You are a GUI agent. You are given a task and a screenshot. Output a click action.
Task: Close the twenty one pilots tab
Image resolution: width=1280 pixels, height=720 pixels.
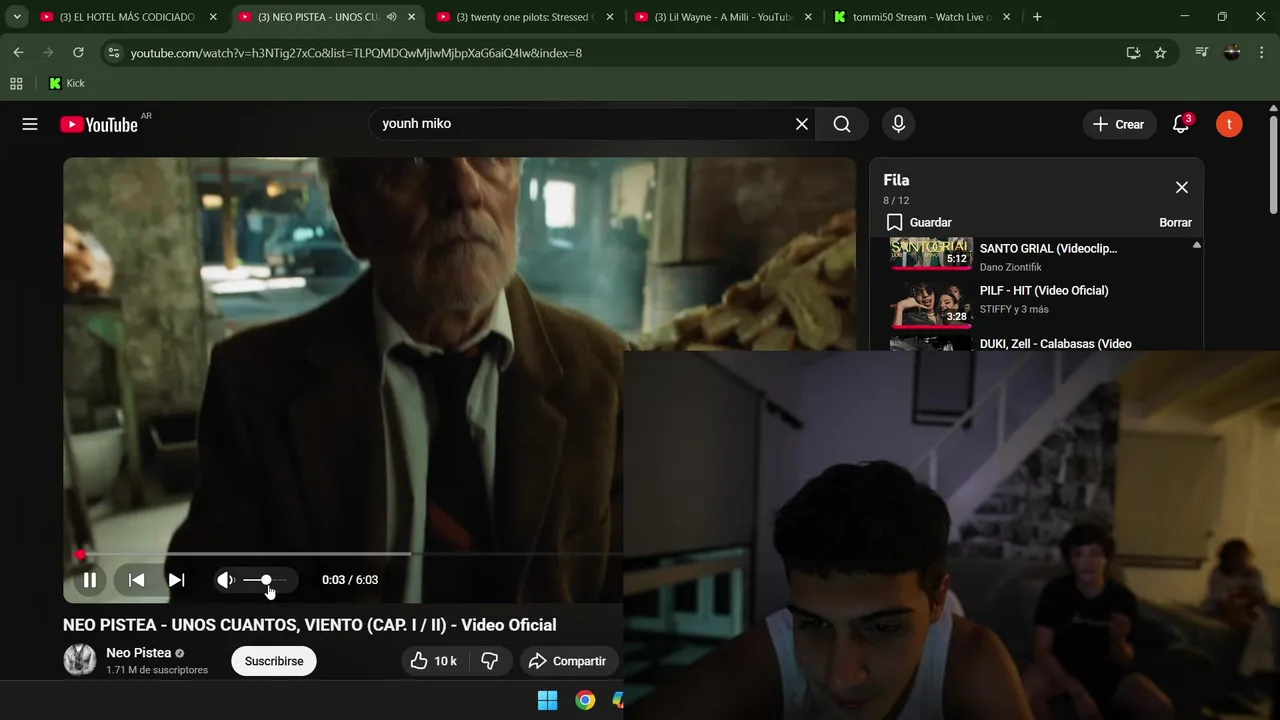click(x=610, y=17)
